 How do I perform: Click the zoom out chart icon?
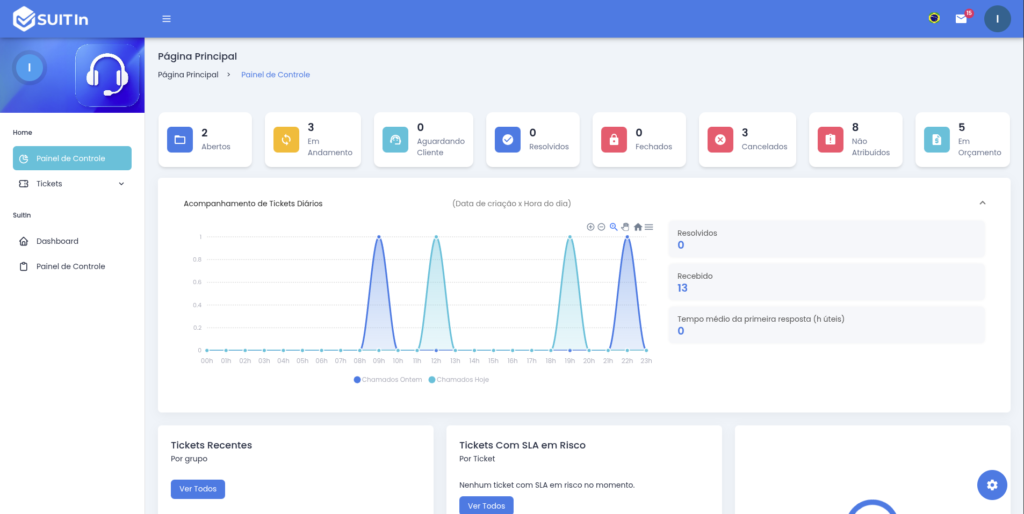pos(601,227)
